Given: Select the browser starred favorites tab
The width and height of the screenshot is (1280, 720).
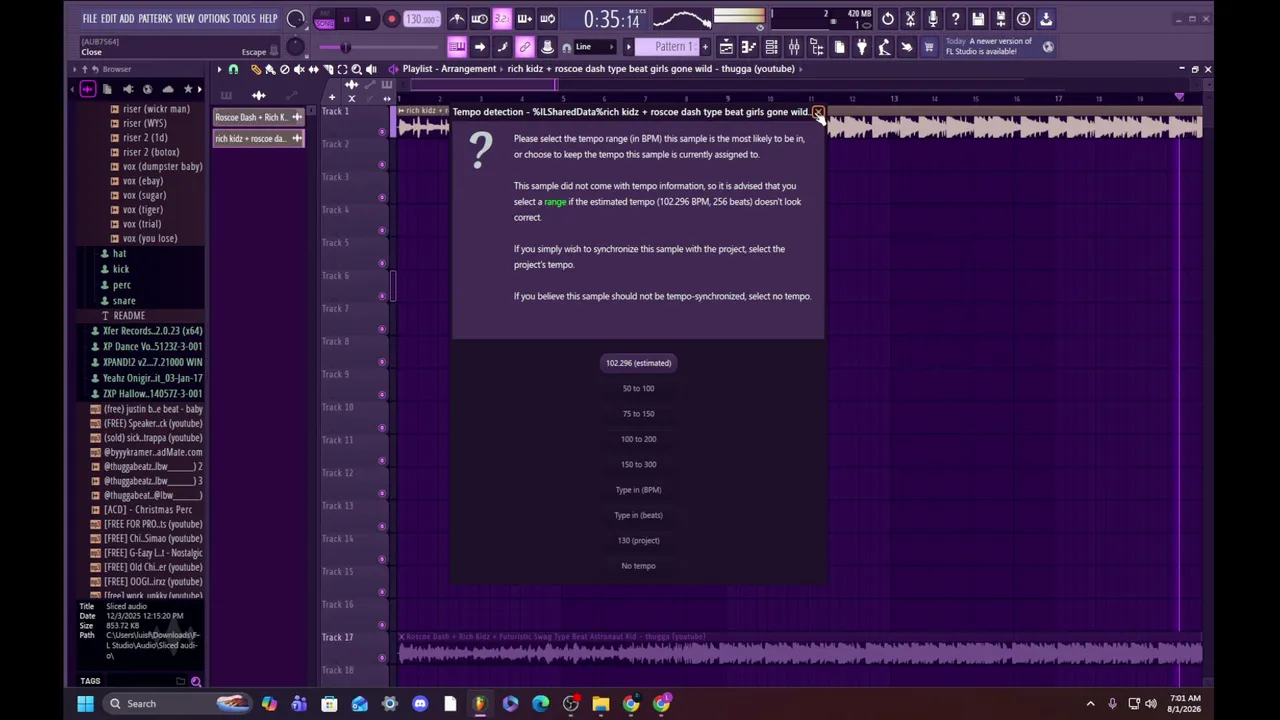Looking at the screenshot, I should click(x=187, y=90).
